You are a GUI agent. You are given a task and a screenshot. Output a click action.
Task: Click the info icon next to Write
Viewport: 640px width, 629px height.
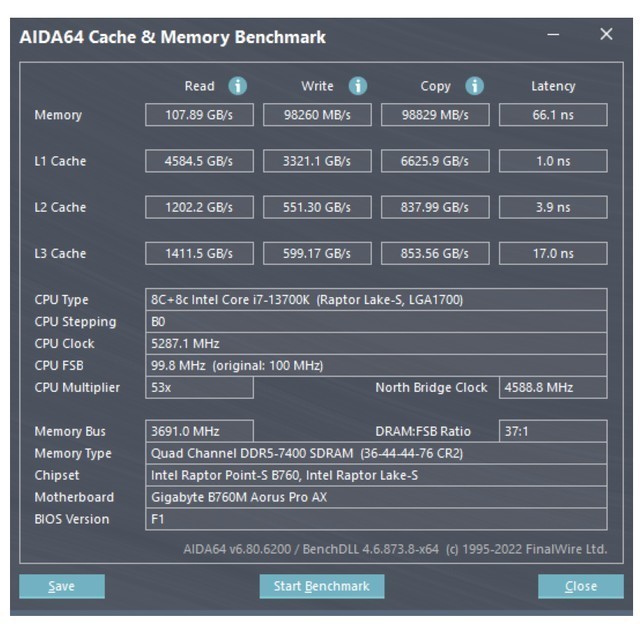pyautogui.click(x=358, y=86)
